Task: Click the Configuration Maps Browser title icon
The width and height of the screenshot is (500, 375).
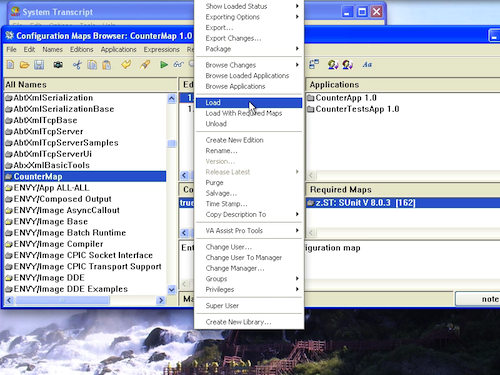Action: coord(10,35)
